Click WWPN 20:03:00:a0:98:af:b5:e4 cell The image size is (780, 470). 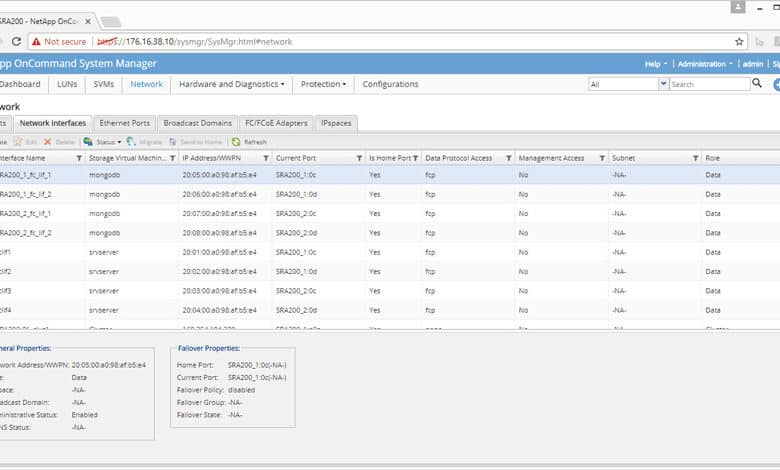coord(219,291)
